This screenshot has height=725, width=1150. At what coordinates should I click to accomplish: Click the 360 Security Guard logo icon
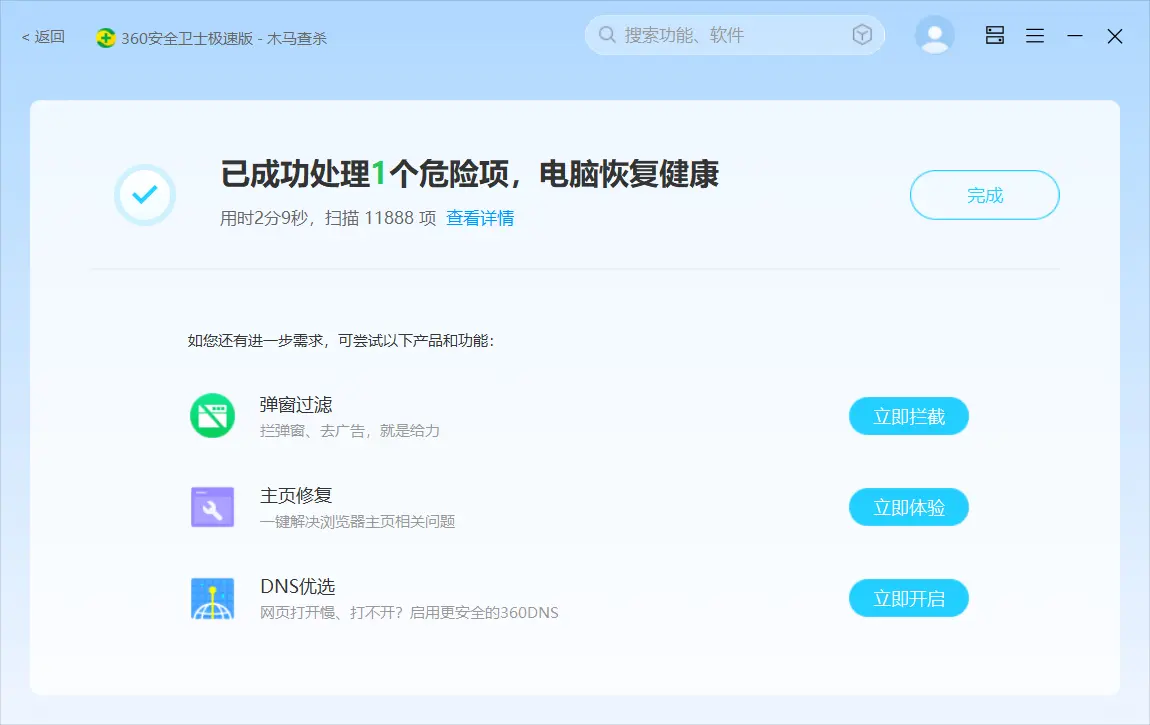pos(106,38)
